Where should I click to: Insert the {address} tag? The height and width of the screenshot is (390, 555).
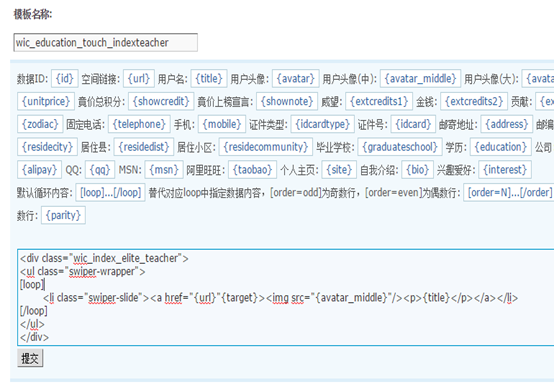(507, 124)
